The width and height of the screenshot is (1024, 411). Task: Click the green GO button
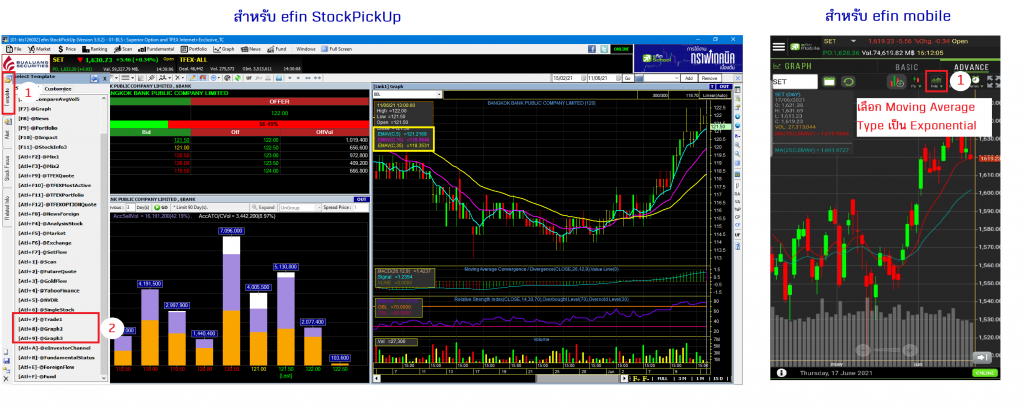click(x=161, y=207)
